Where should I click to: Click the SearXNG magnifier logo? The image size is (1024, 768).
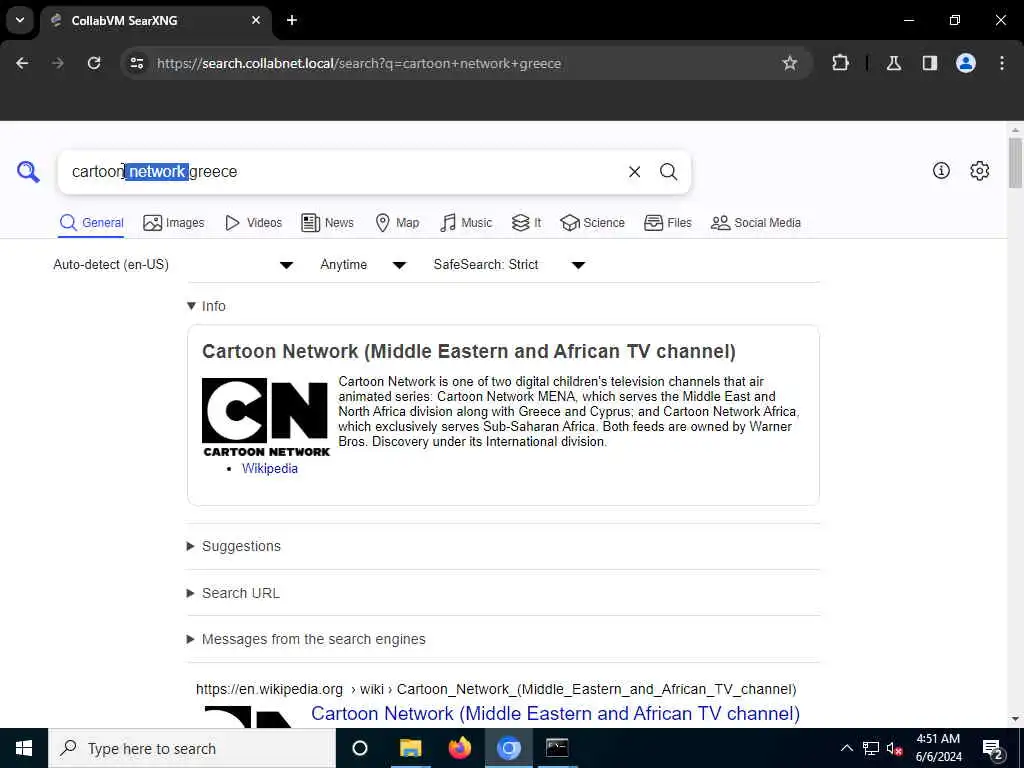point(28,172)
